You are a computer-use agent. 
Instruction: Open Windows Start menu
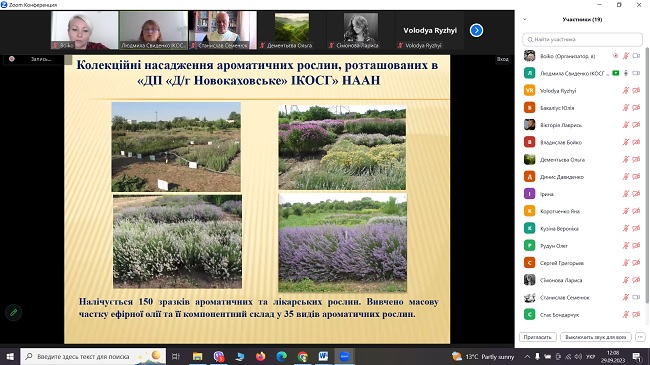(10, 356)
